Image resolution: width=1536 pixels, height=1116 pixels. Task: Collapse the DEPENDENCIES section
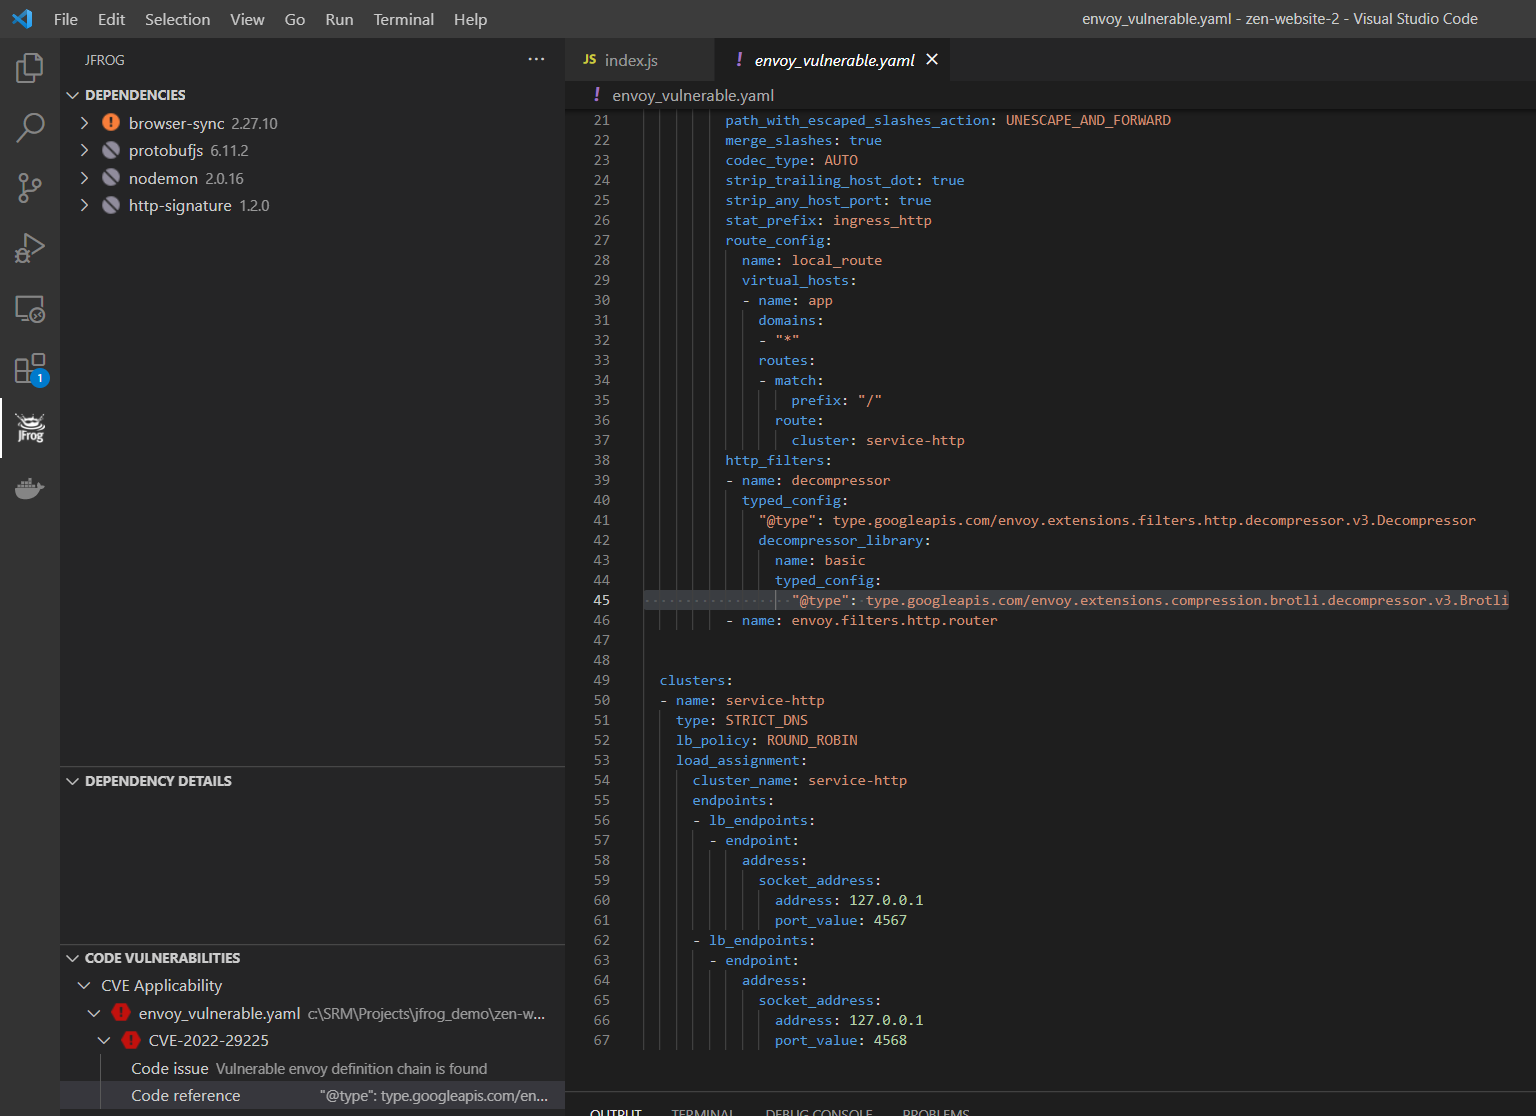tap(72, 94)
